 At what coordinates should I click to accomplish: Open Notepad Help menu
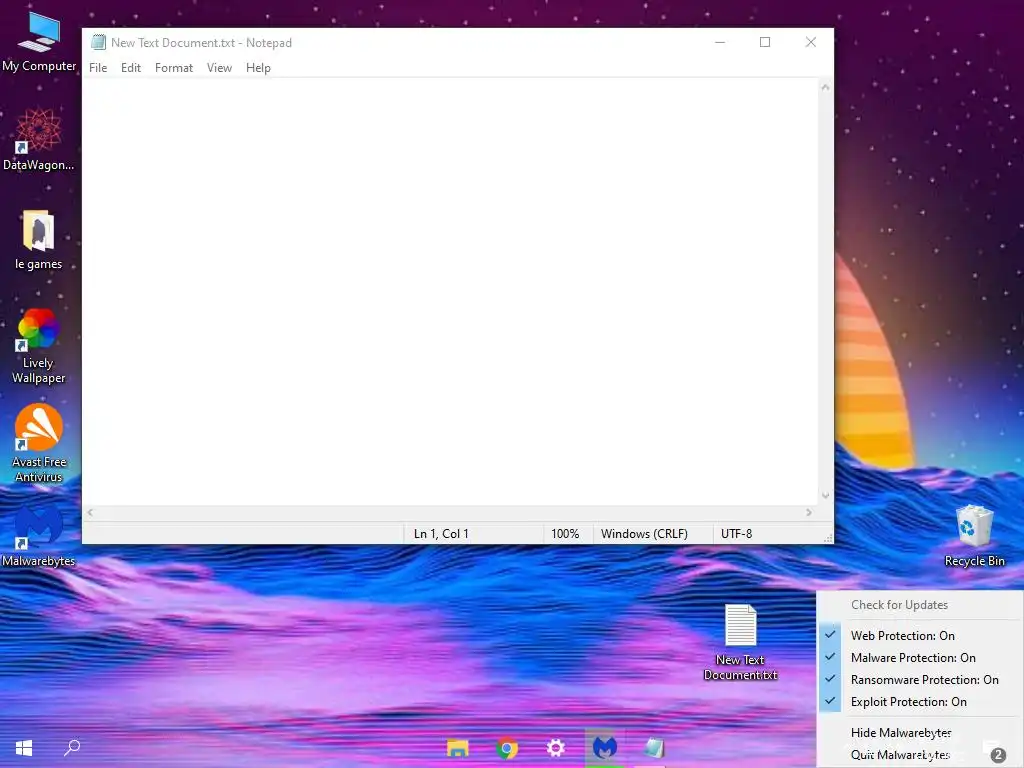click(x=258, y=68)
